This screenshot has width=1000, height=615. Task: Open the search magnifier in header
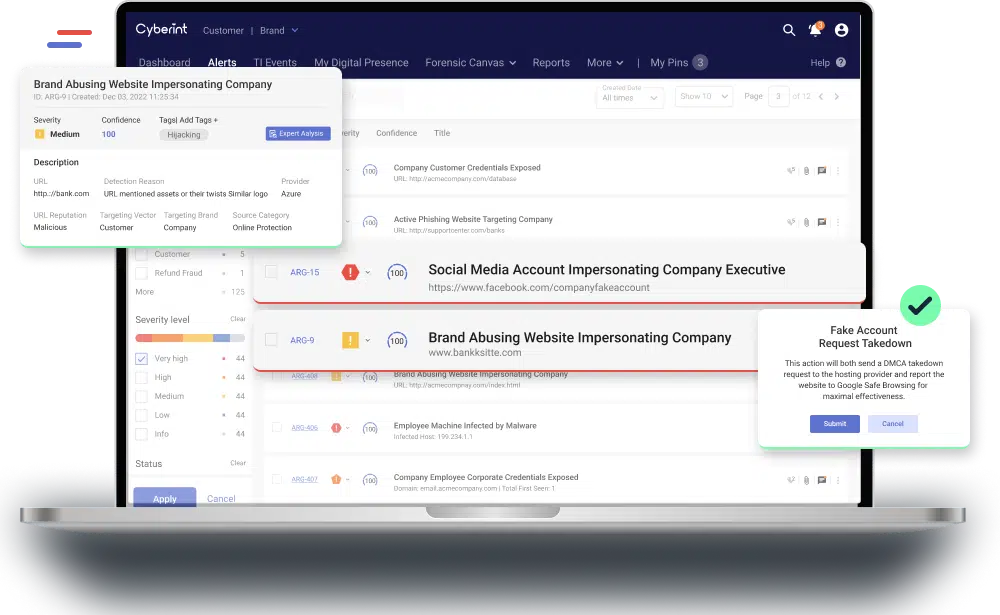point(789,30)
